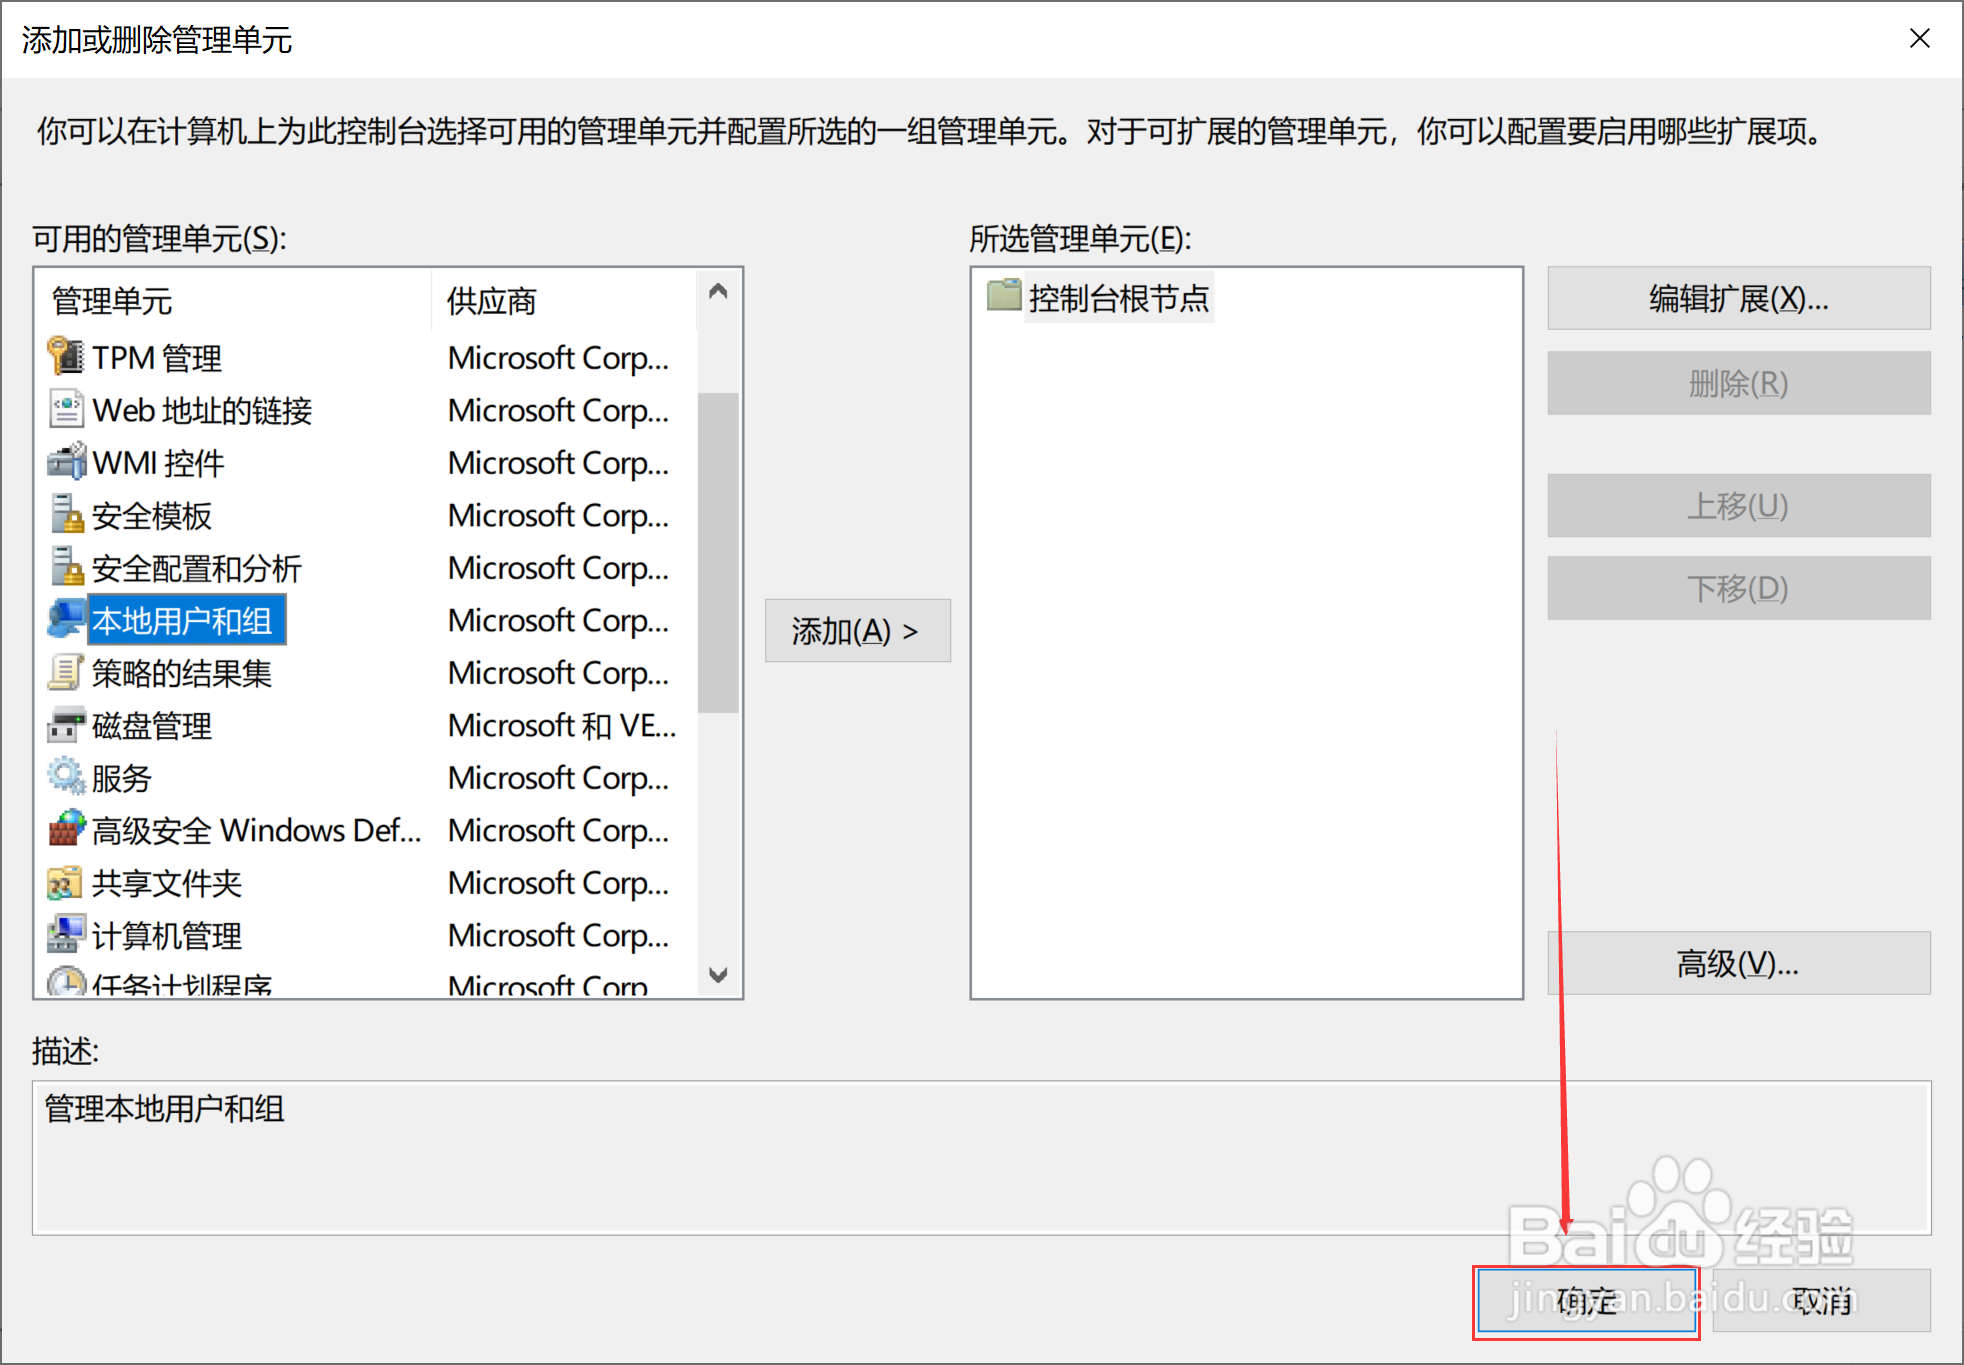The height and width of the screenshot is (1365, 1964).
Task: Select the 共享文件夹 snap-in icon
Action: coord(65,883)
